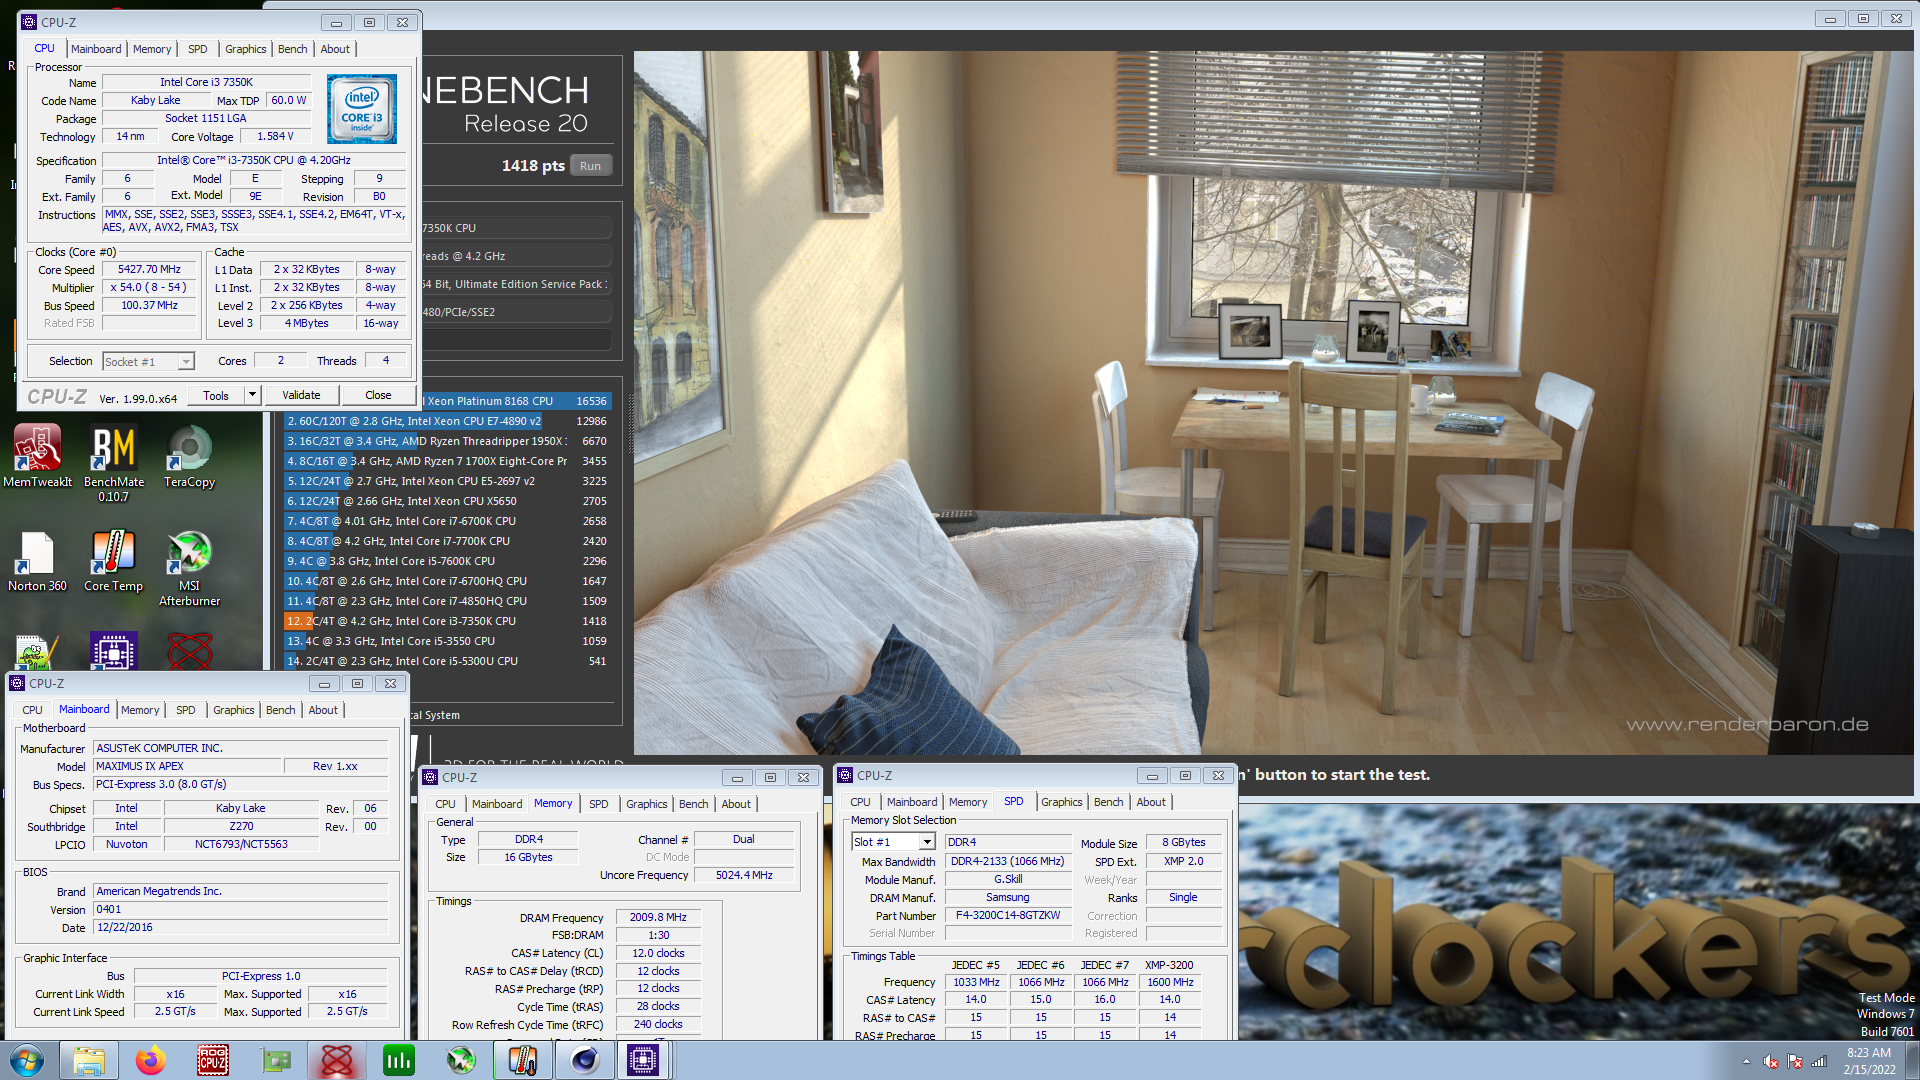Image resolution: width=1920 pixels, height=1080 pixels.
Task: Click the Show Desktop strip on the taskbar
Action: (1912, 1060)
